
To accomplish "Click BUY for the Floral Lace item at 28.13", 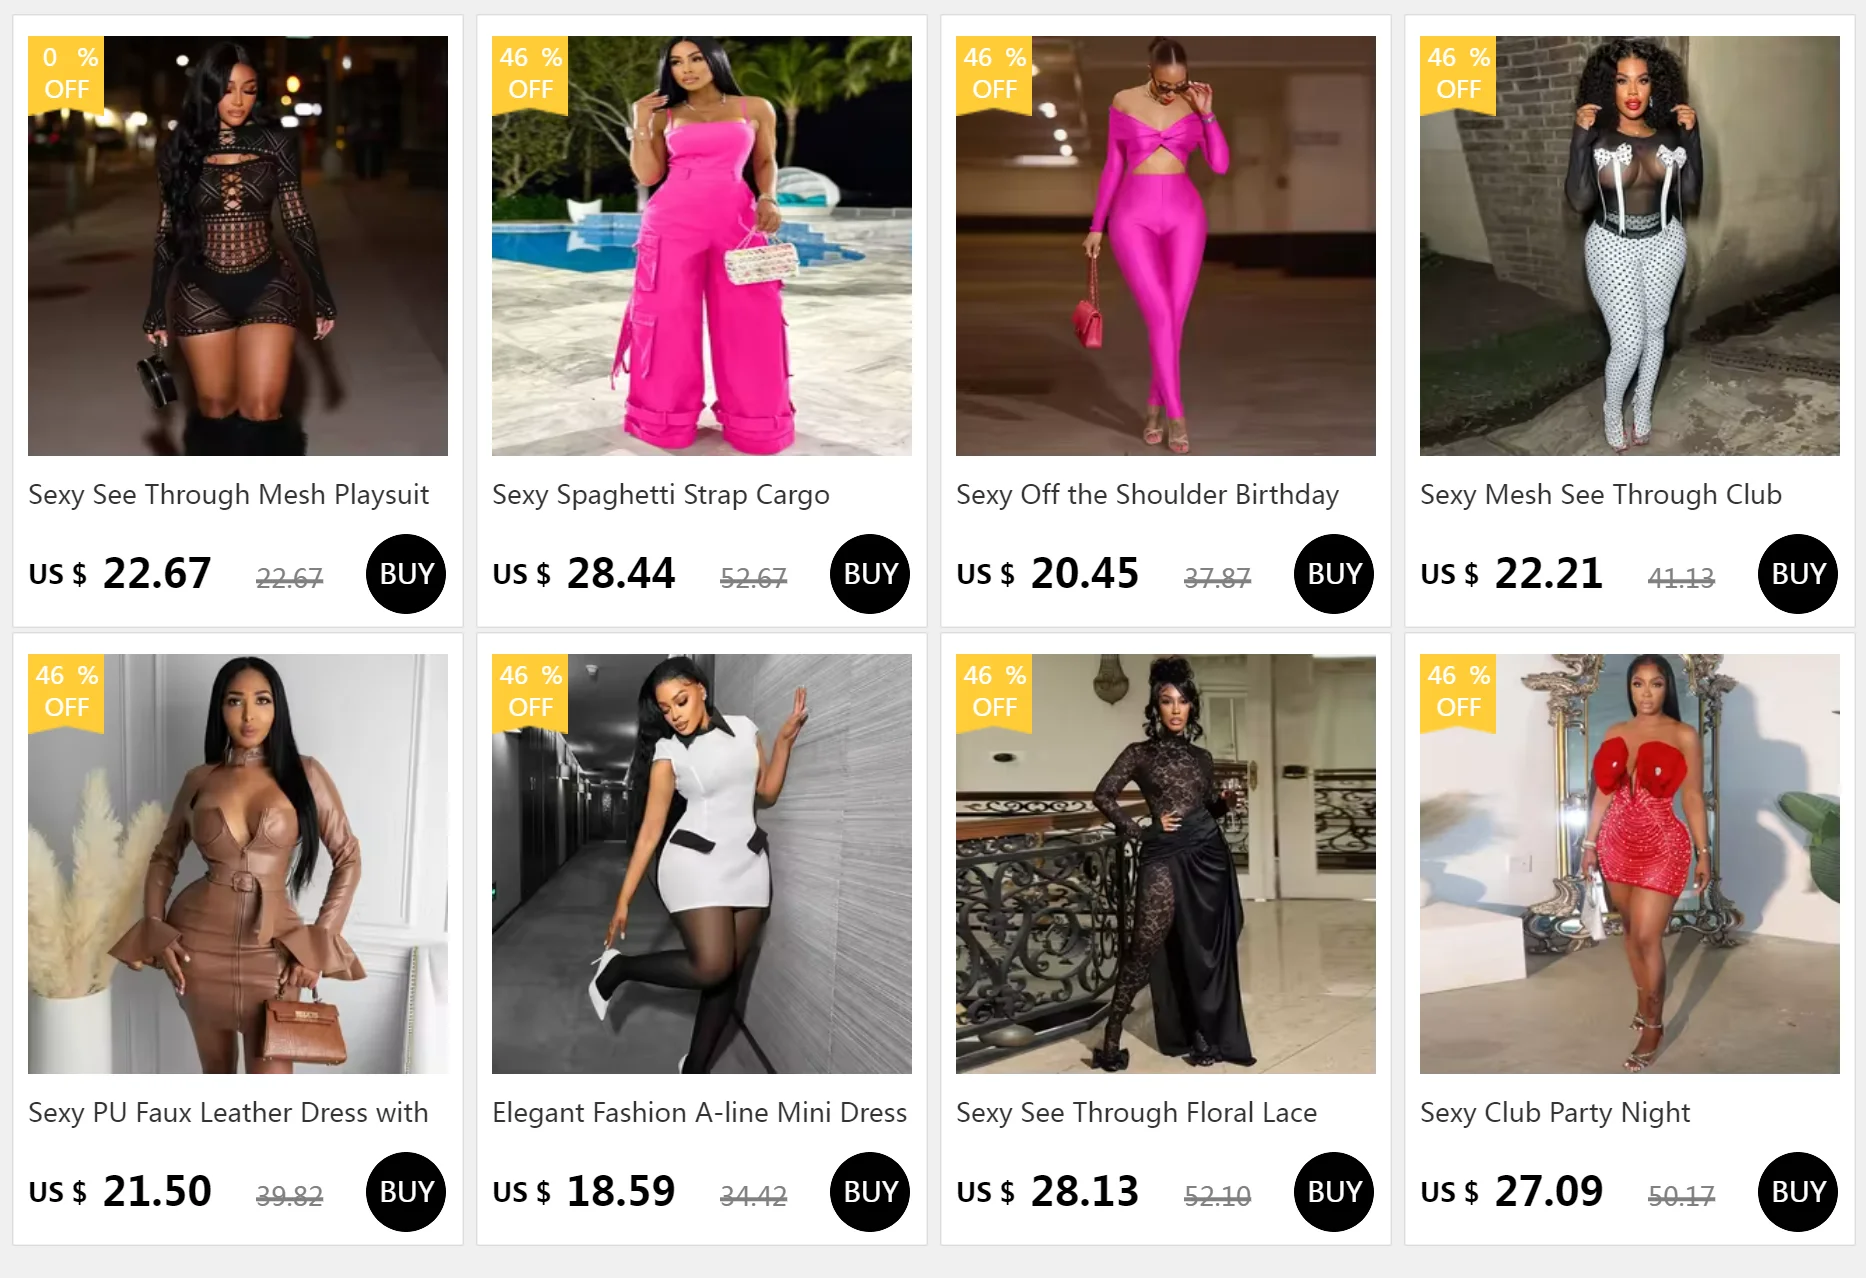I will click(1334, 1192).
